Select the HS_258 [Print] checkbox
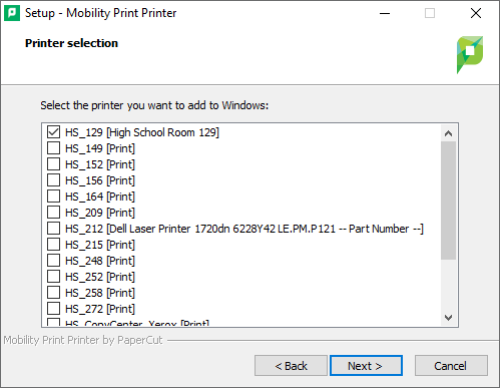This screenshot has height=388, width=500. (x=53, y=292)
